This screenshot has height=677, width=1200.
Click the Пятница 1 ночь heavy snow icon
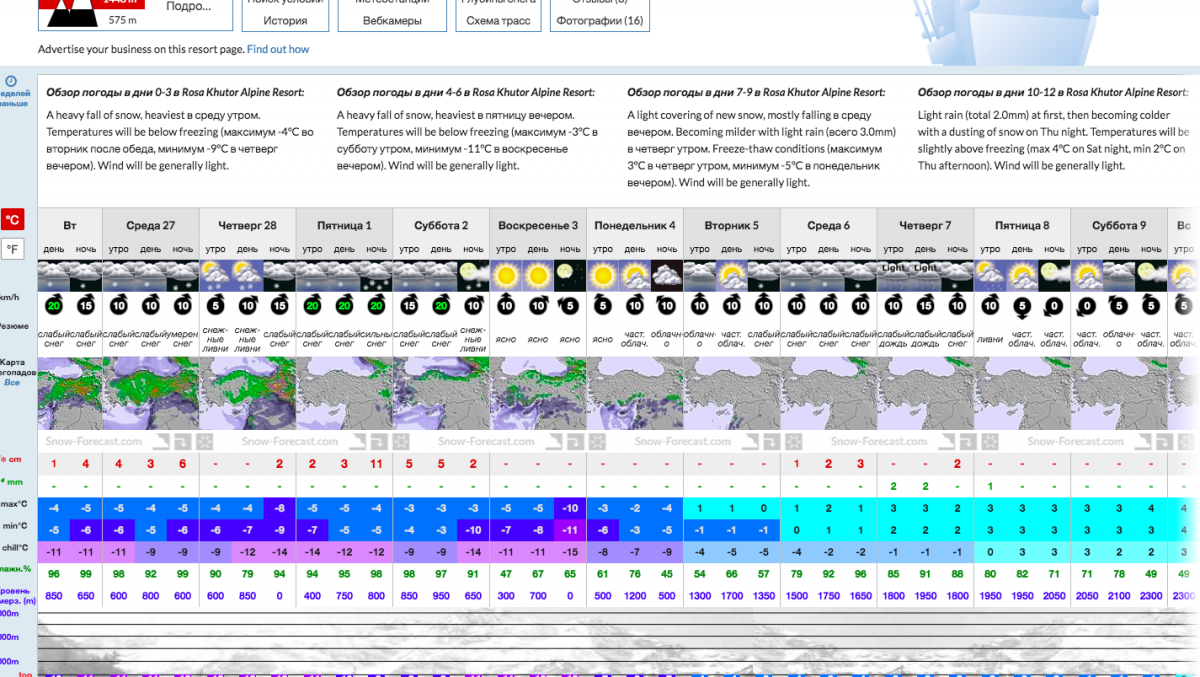376,275
